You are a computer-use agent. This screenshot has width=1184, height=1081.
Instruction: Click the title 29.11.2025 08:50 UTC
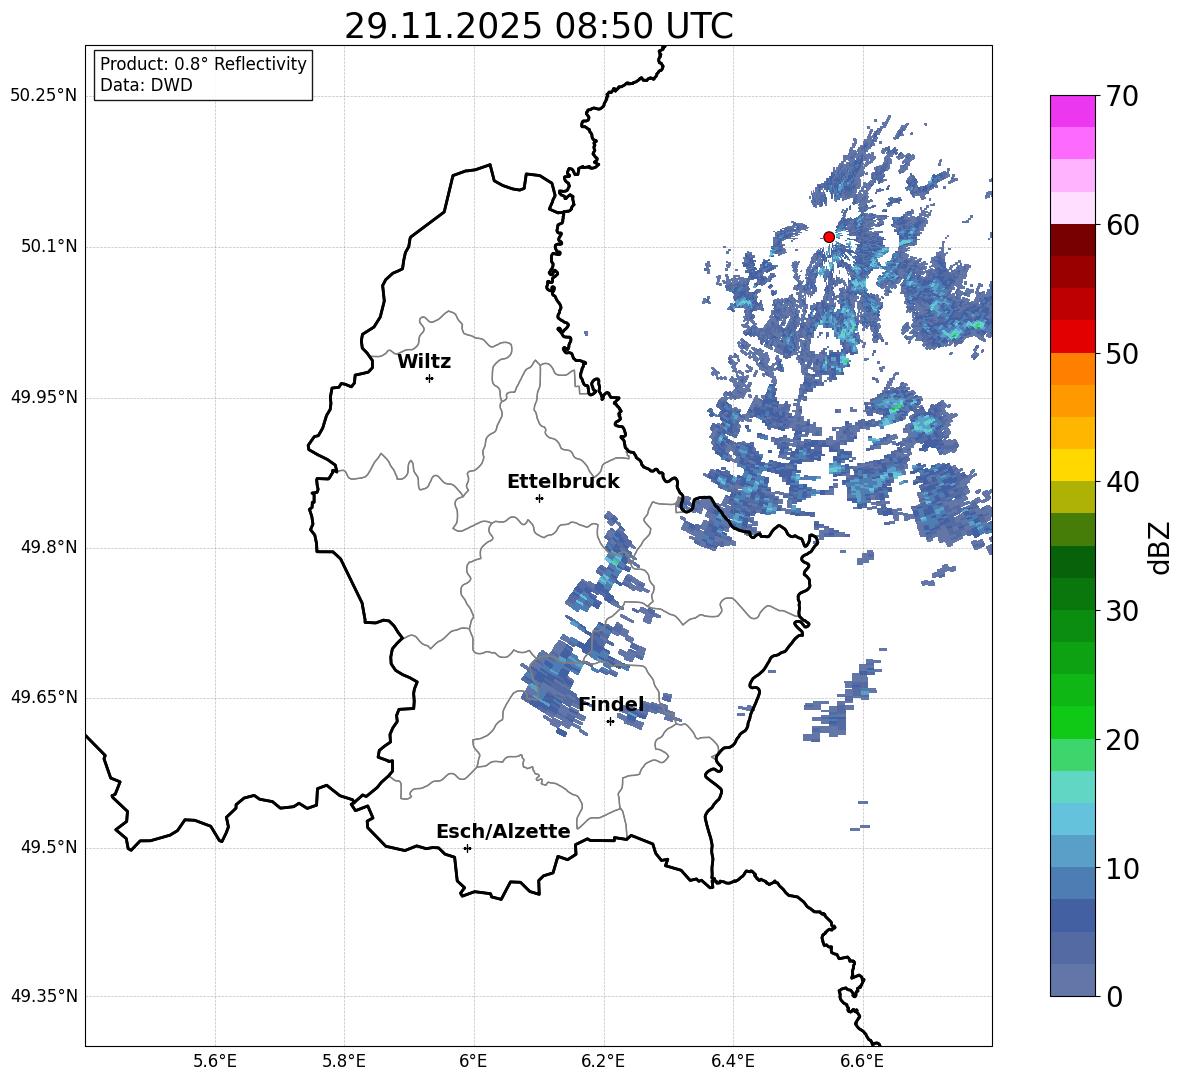[x=538, y=26]
